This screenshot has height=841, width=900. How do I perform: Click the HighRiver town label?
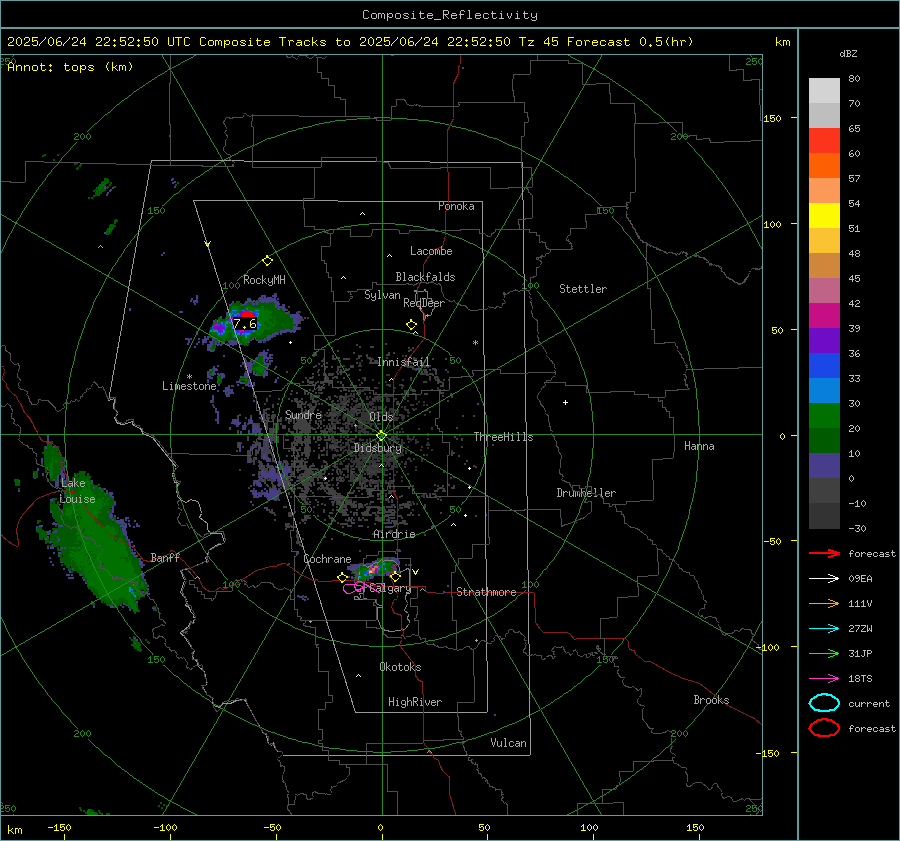(415, 702)
